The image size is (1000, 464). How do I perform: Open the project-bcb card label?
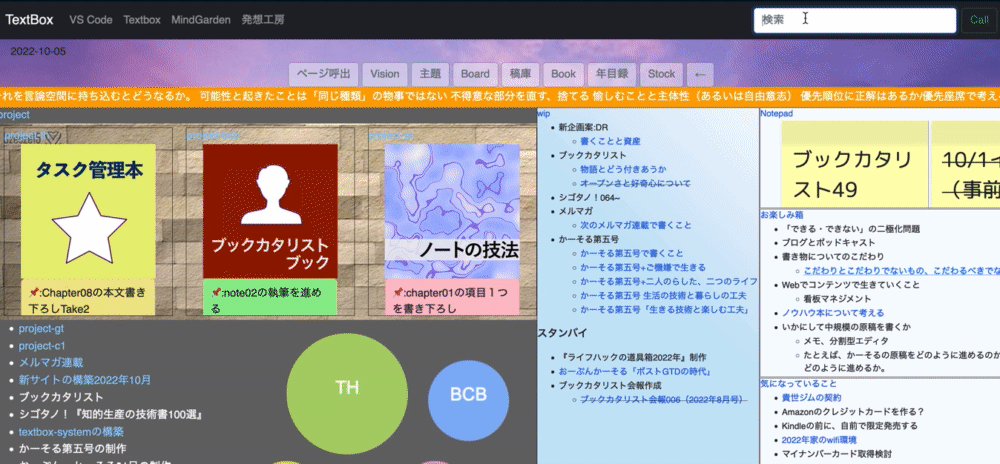click(x=212, y=136)
